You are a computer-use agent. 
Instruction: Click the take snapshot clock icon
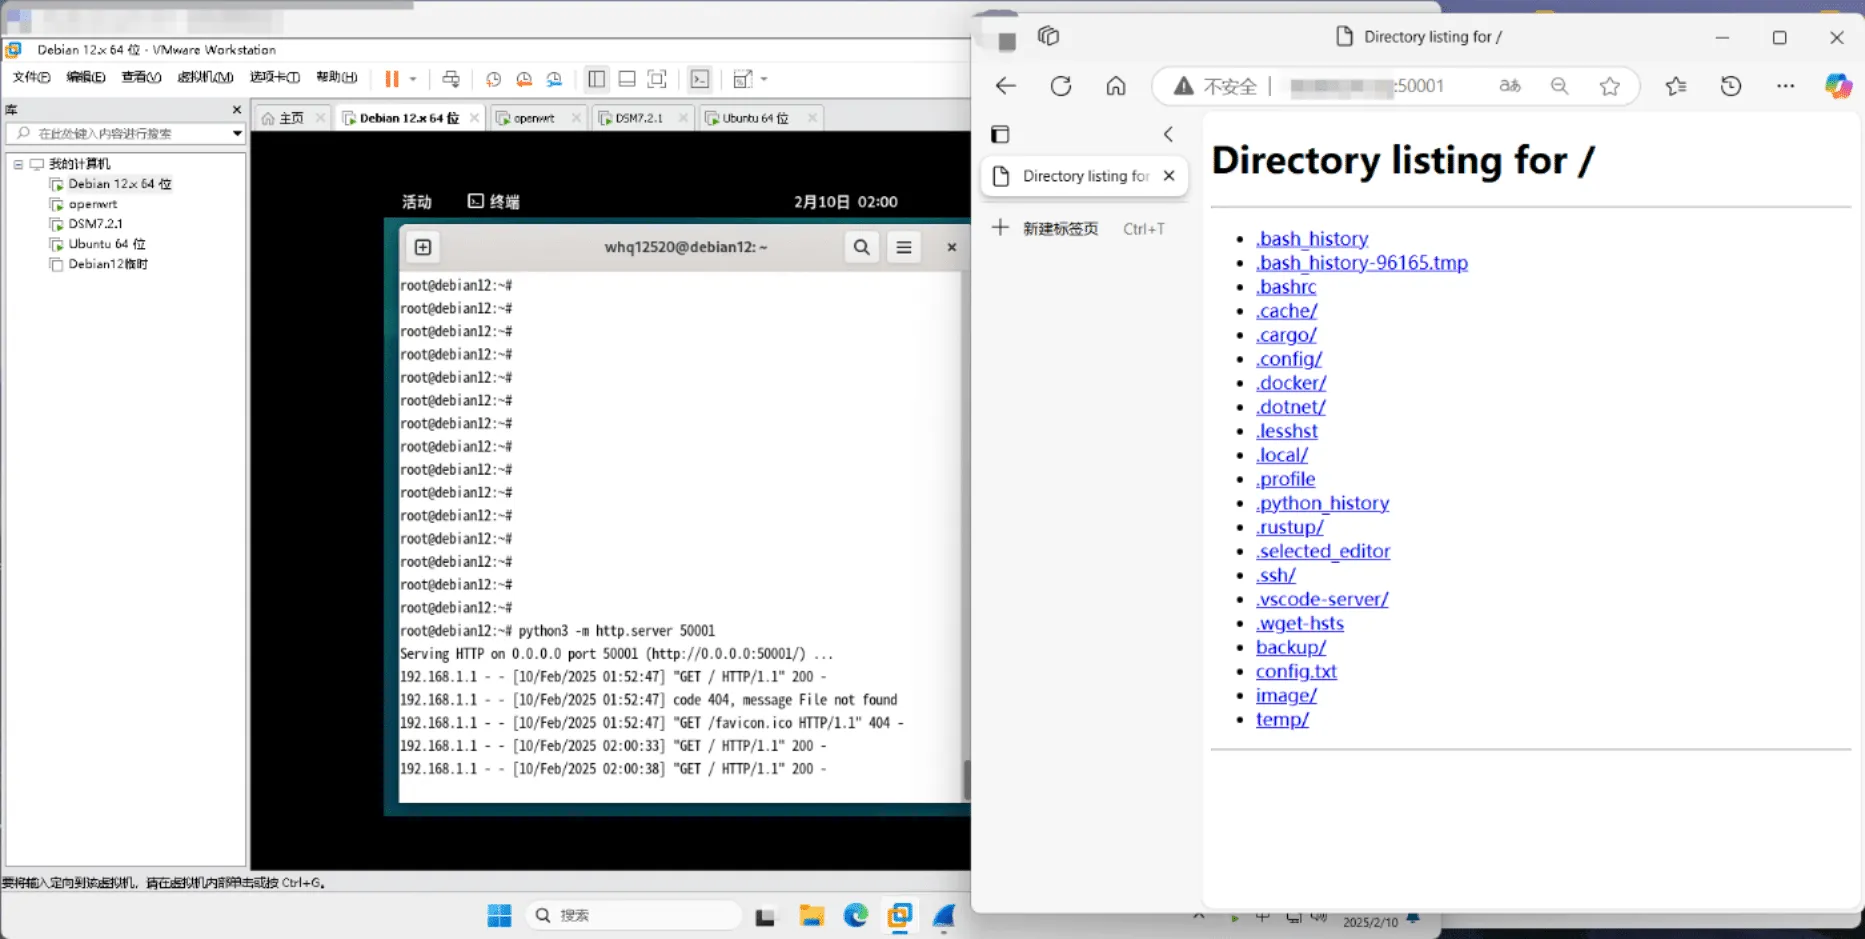[x=493, y=79]
